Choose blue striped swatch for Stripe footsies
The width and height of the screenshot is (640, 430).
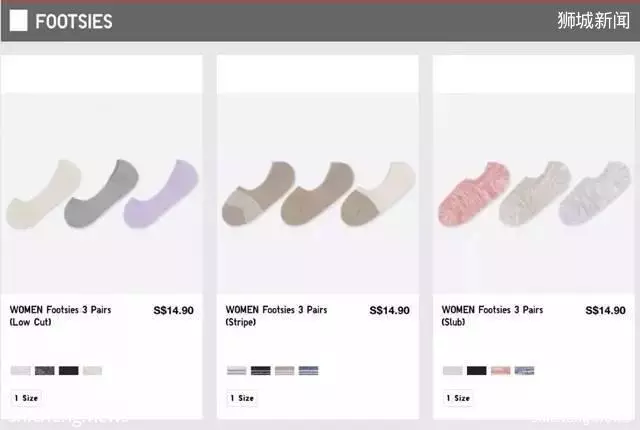click(309, 370)
